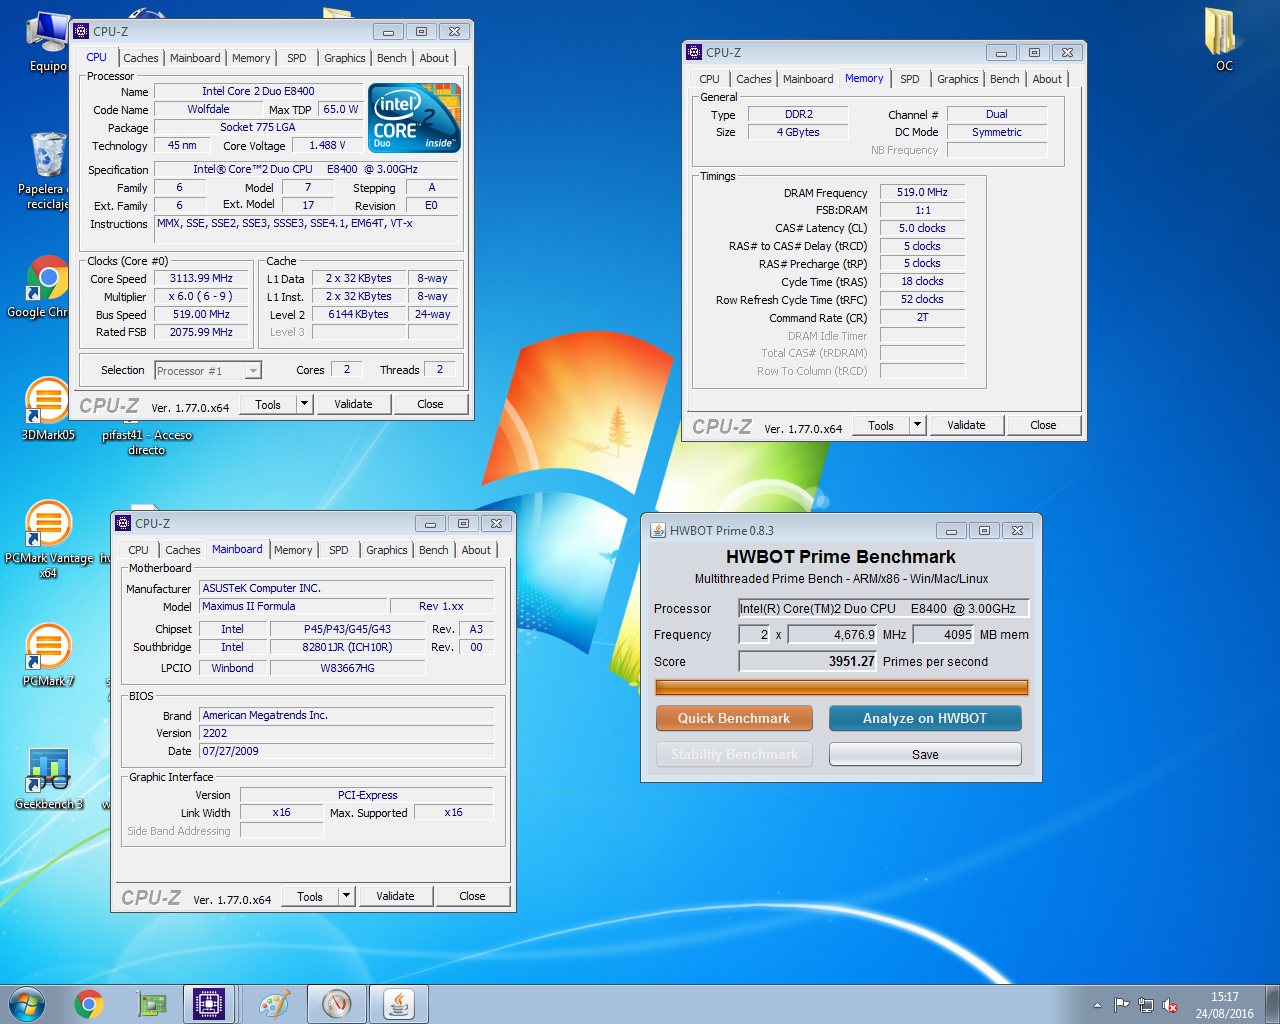Launch the Geekbench 3 desktop shortcut

click(x=47, y=779)
